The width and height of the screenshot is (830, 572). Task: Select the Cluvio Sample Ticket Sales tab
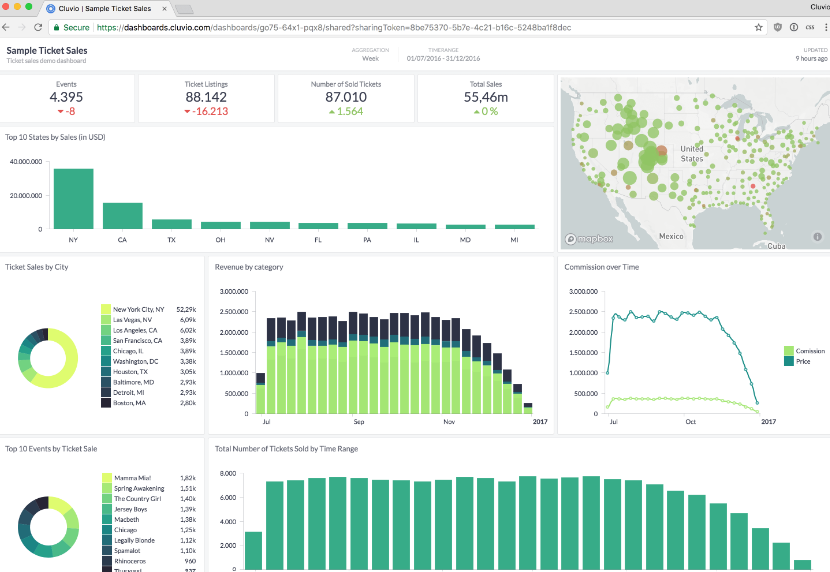(106, 8)
